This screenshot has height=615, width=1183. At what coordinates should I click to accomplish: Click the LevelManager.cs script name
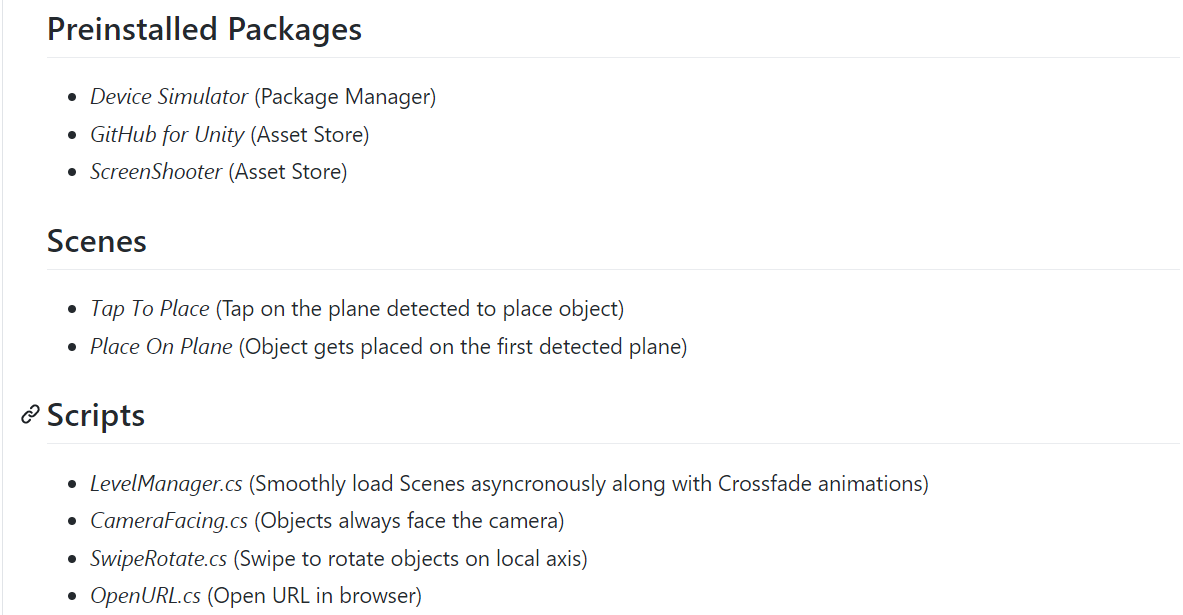166,484
